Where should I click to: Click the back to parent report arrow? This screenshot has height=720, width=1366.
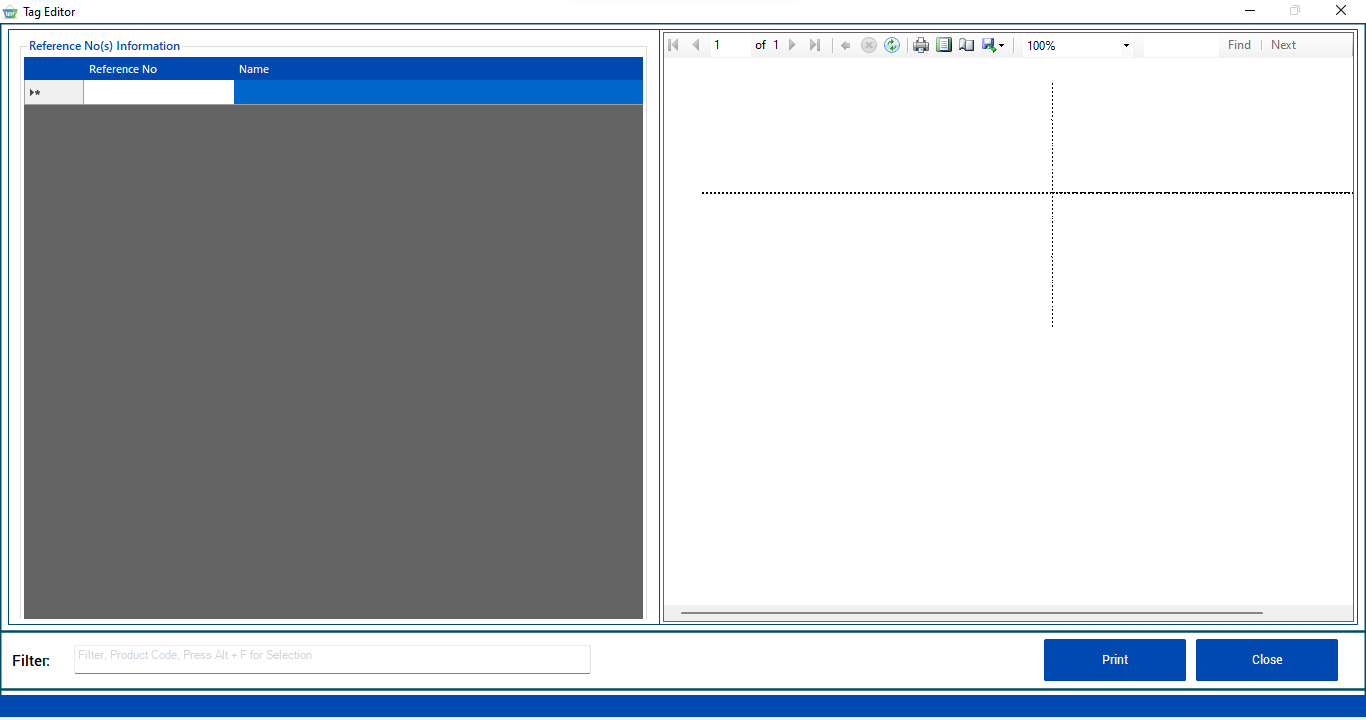[x=846, y=45]
